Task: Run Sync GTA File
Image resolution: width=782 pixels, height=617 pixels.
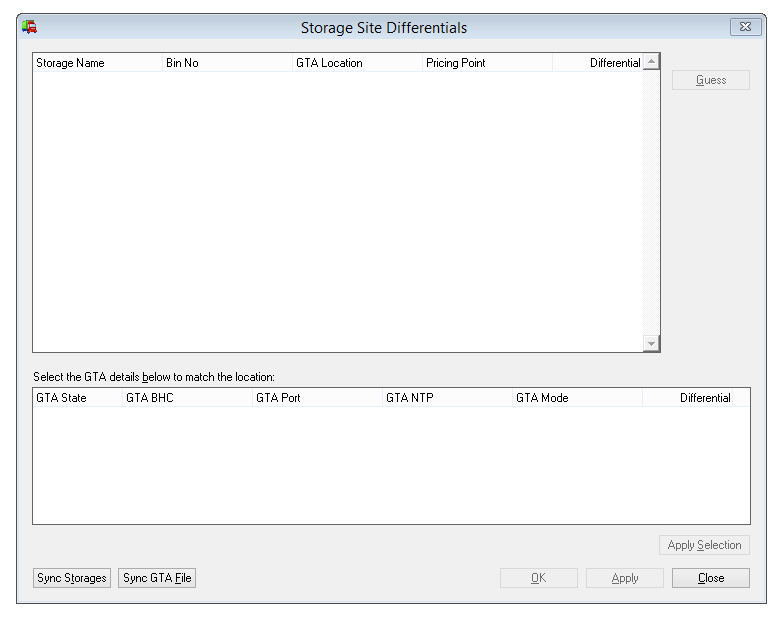Action: click(157, 578)
